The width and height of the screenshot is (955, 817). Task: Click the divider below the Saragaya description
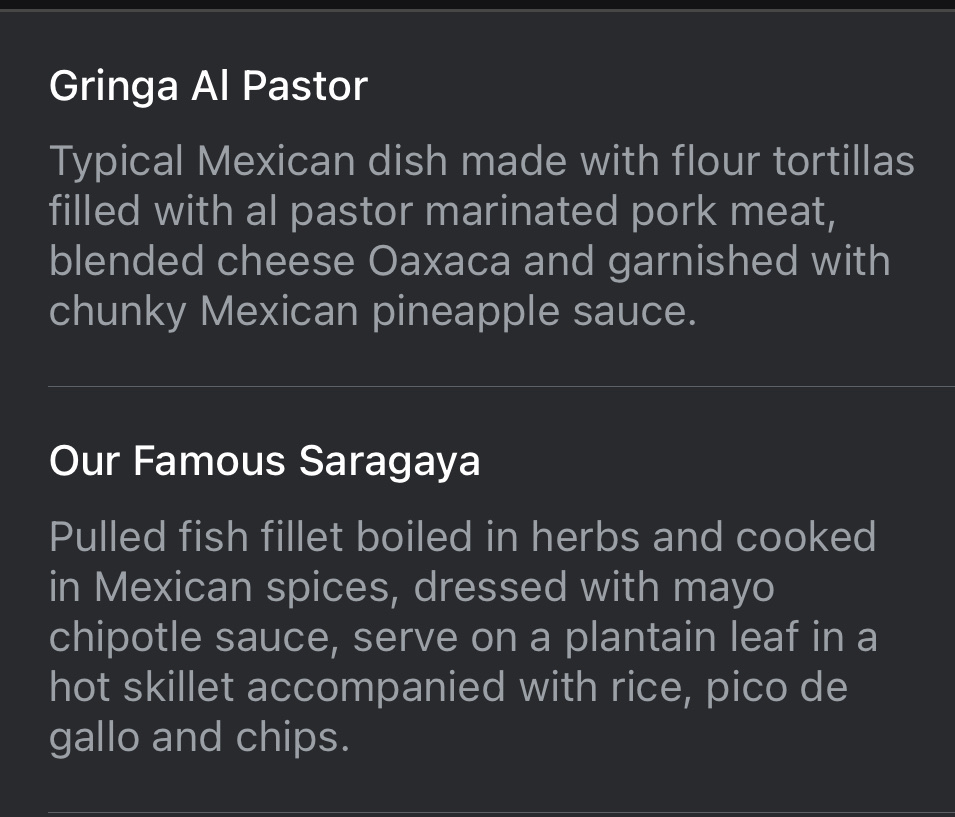point(501,813)
